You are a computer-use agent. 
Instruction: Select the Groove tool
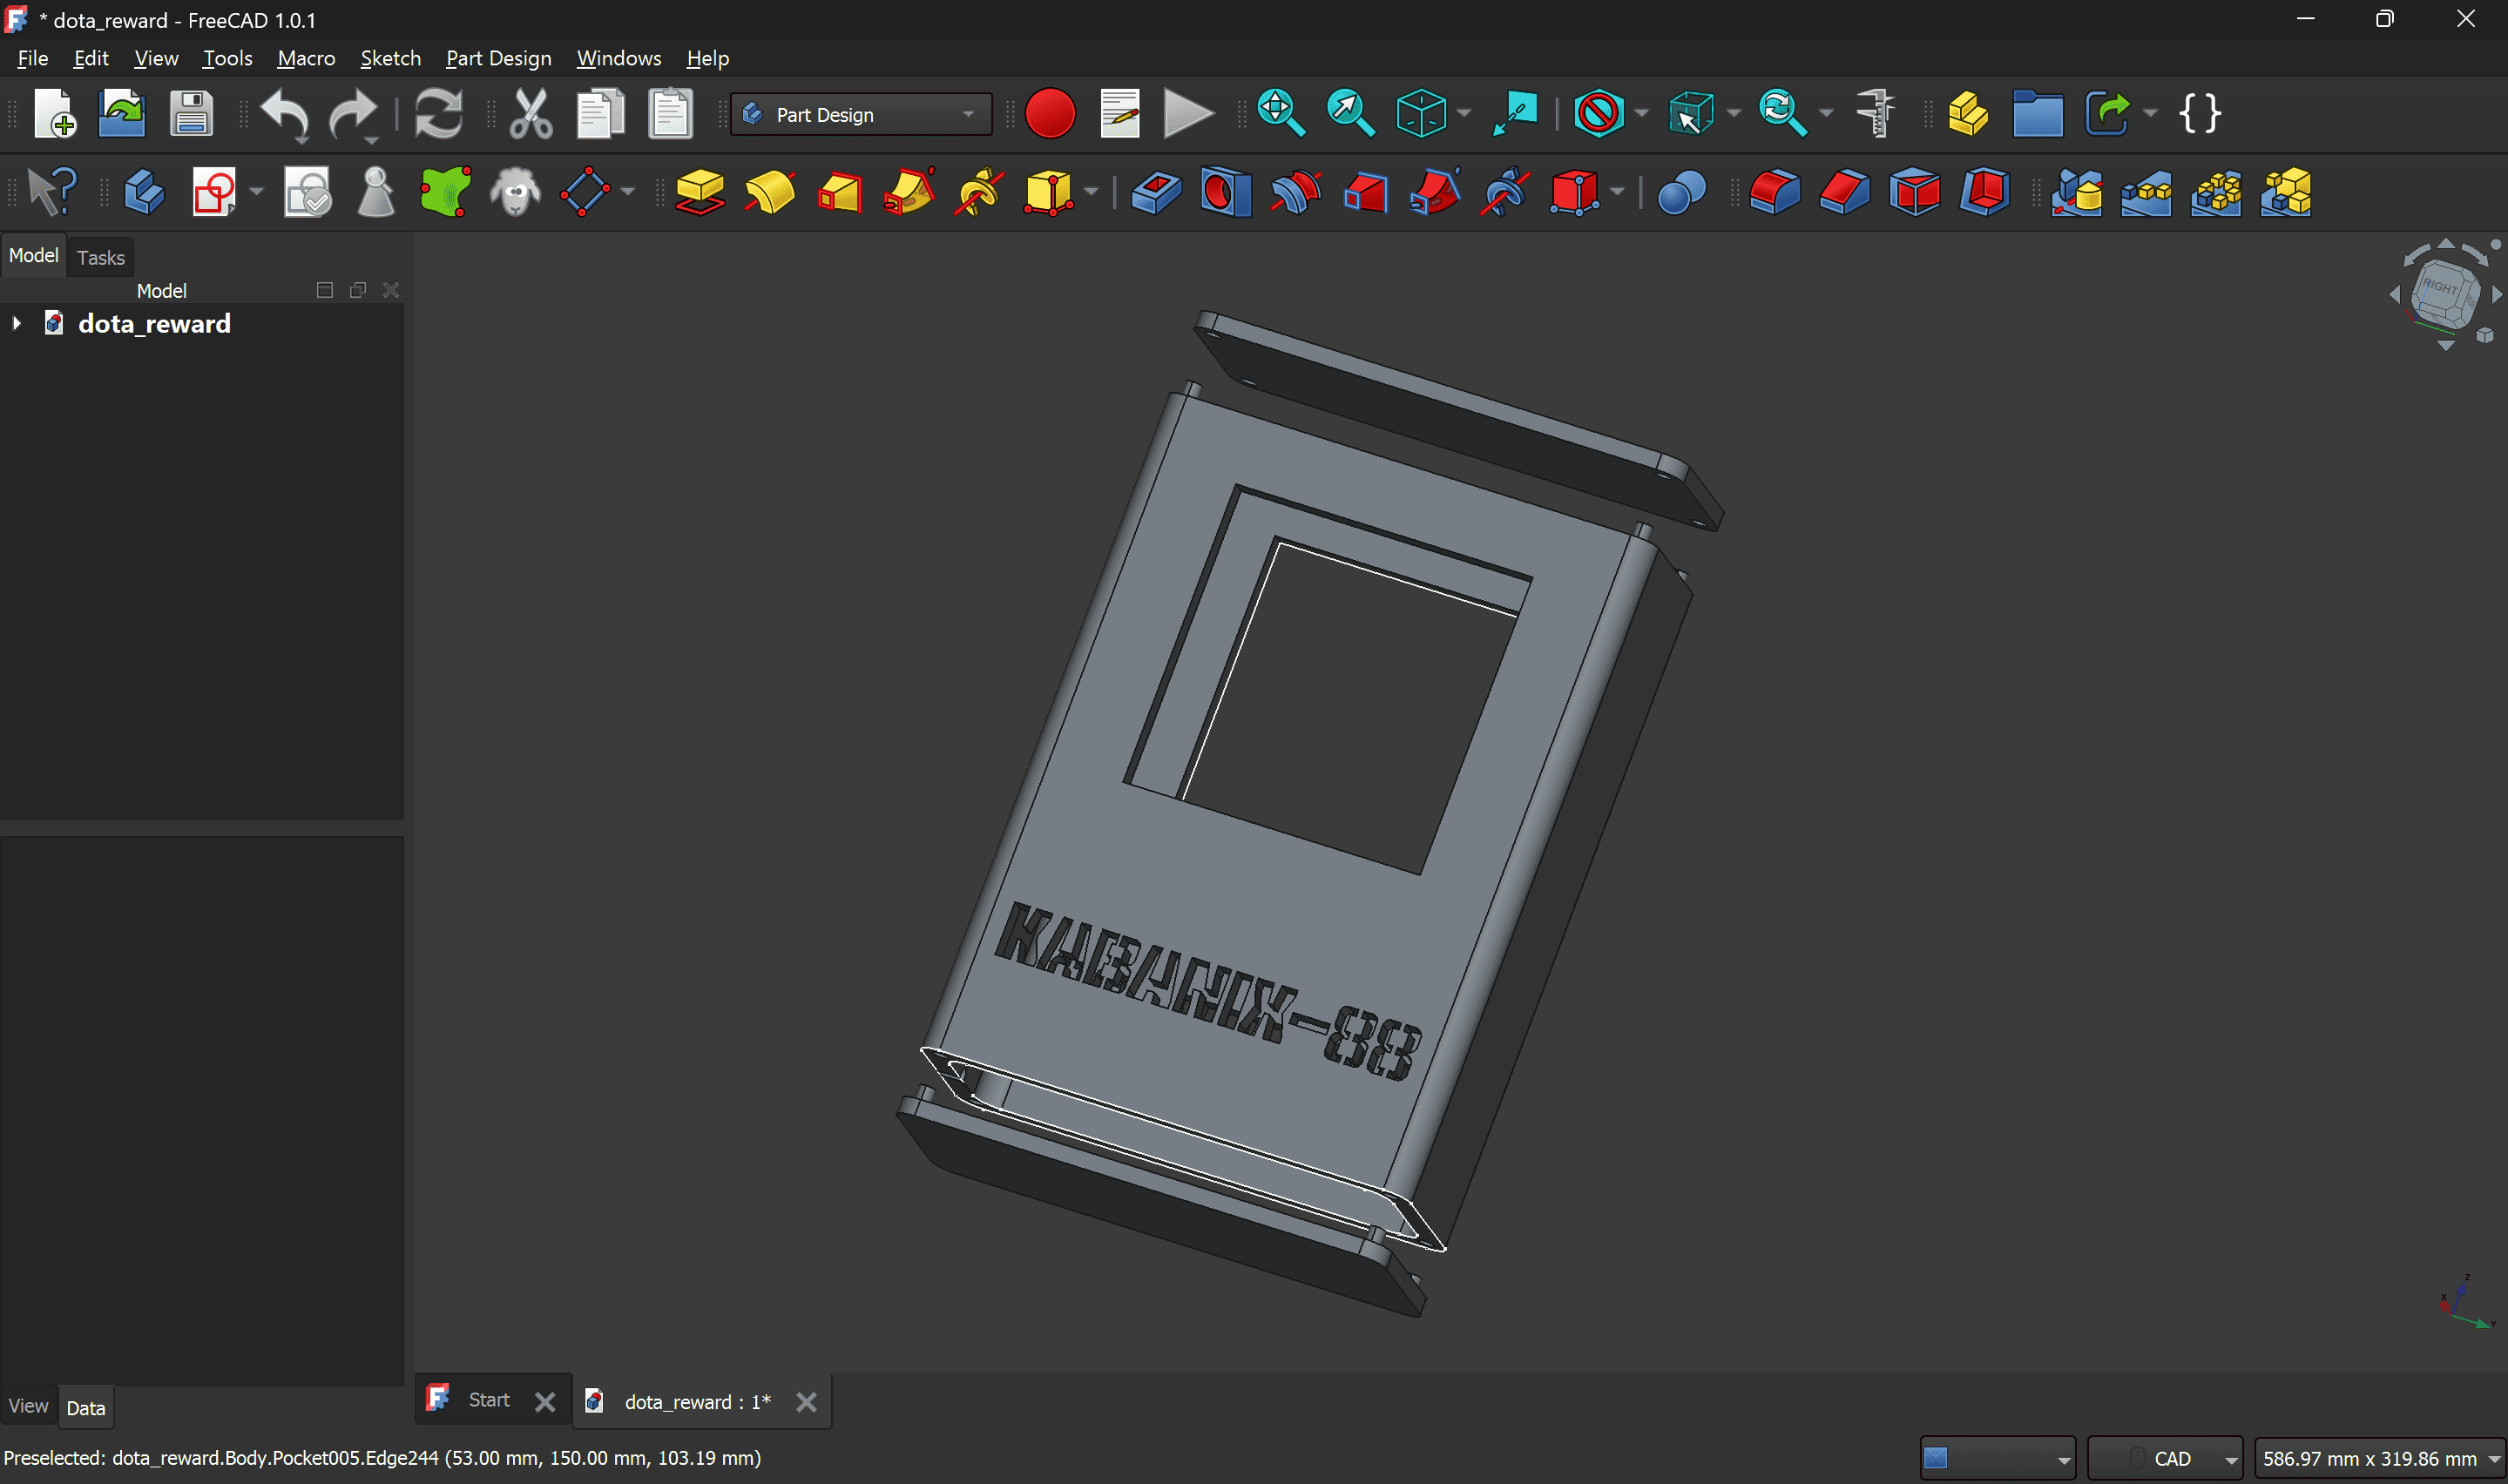tap(1296, 192)
